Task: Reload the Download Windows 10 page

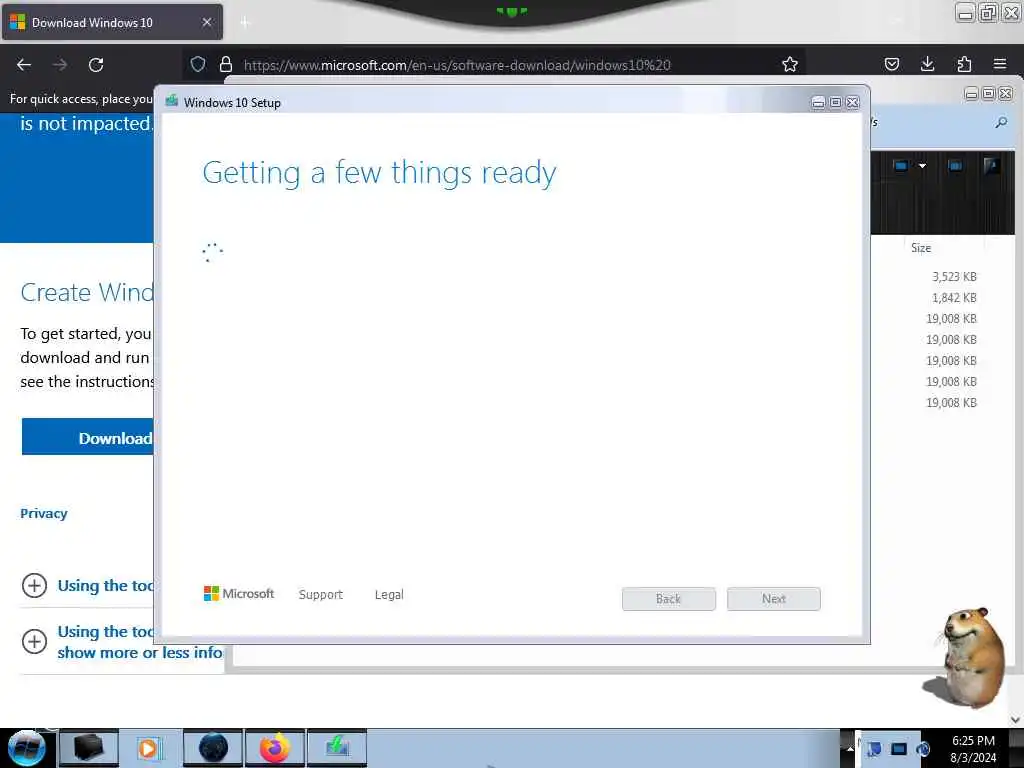Action: [96, 65]
